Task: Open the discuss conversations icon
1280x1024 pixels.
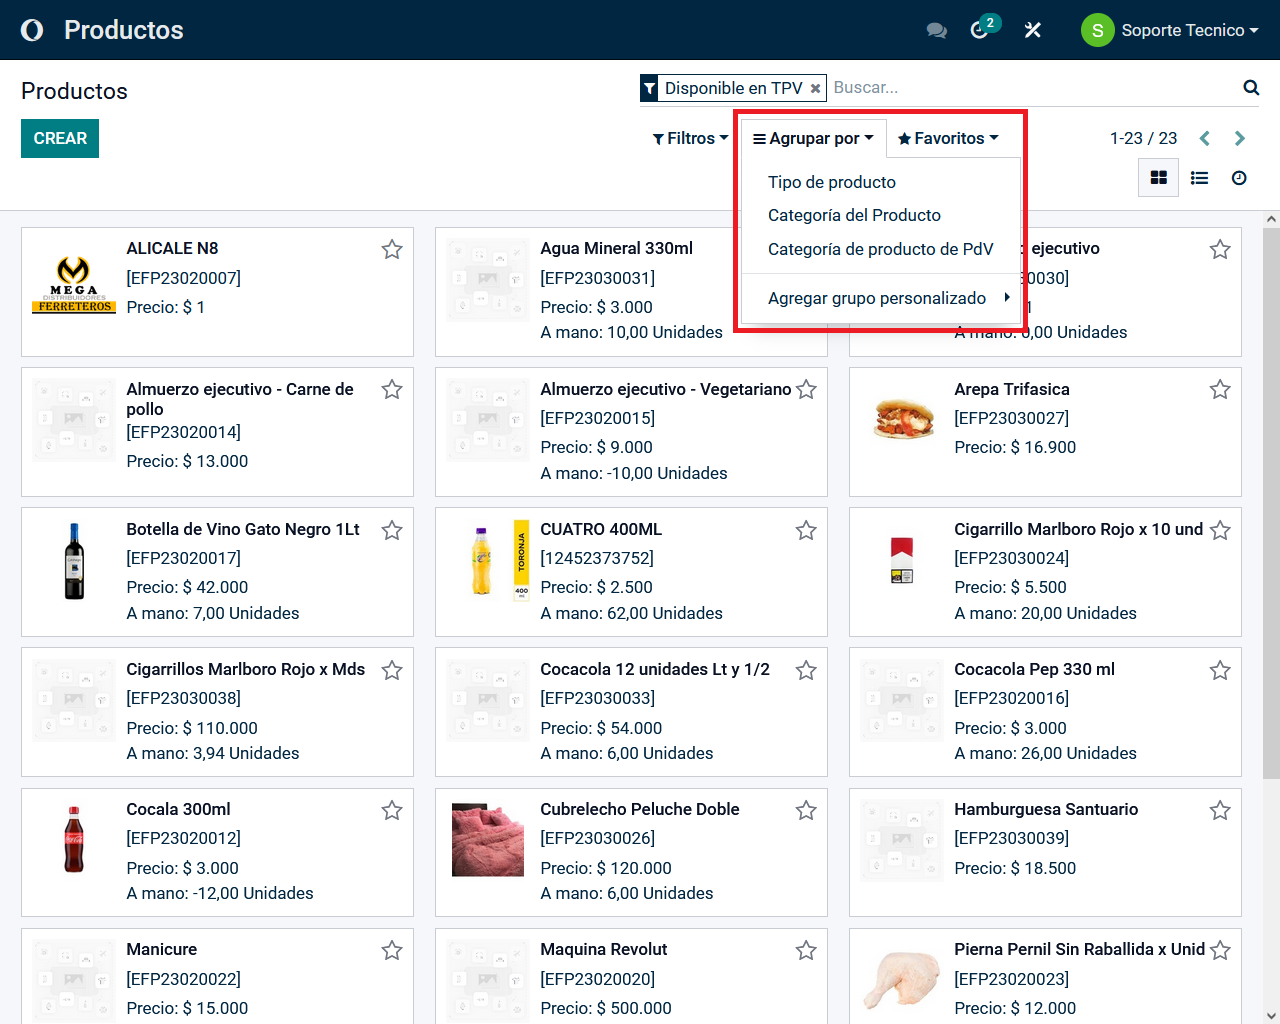Action: click(936, 30)
